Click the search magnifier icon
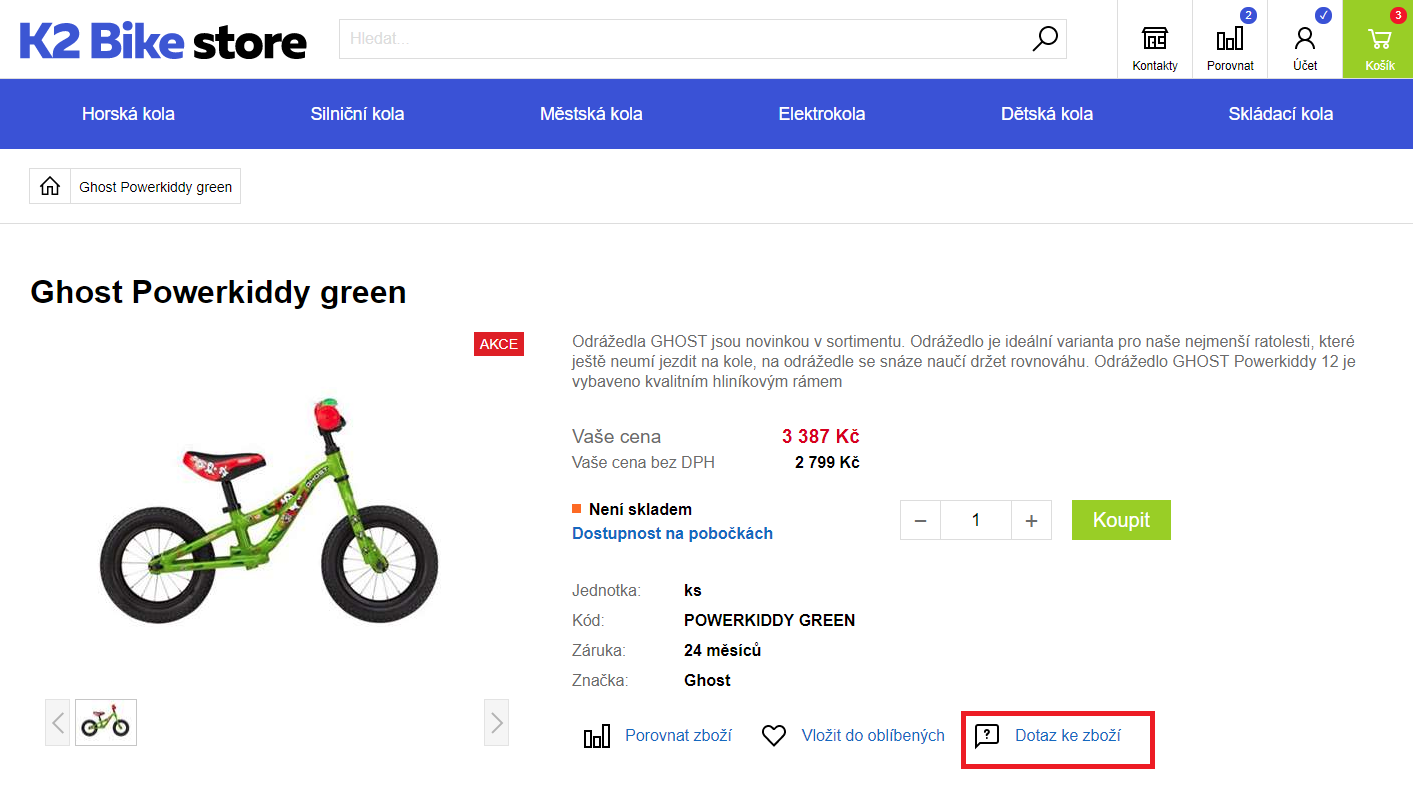 pos(1044,39)
